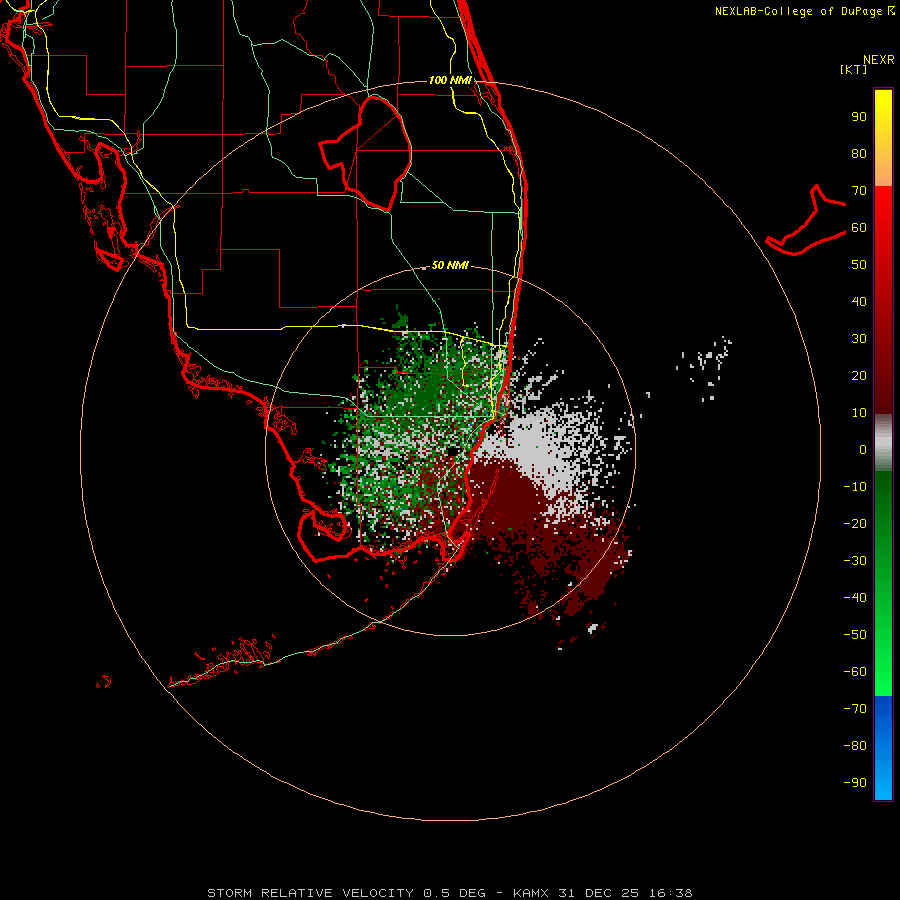The width and height of the screenshot is (900, 900).
Task: Pick the gray zero-velocity color bar segment
Action: tap(883, 443)
